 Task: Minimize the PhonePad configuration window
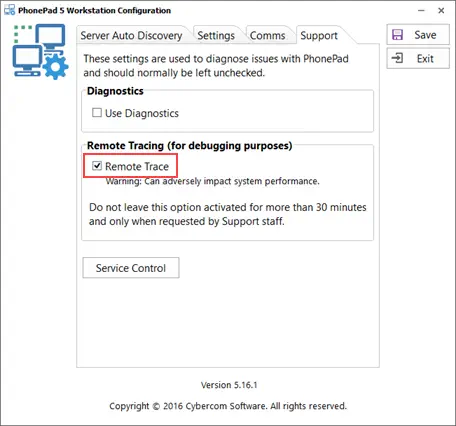coord(421,10)
